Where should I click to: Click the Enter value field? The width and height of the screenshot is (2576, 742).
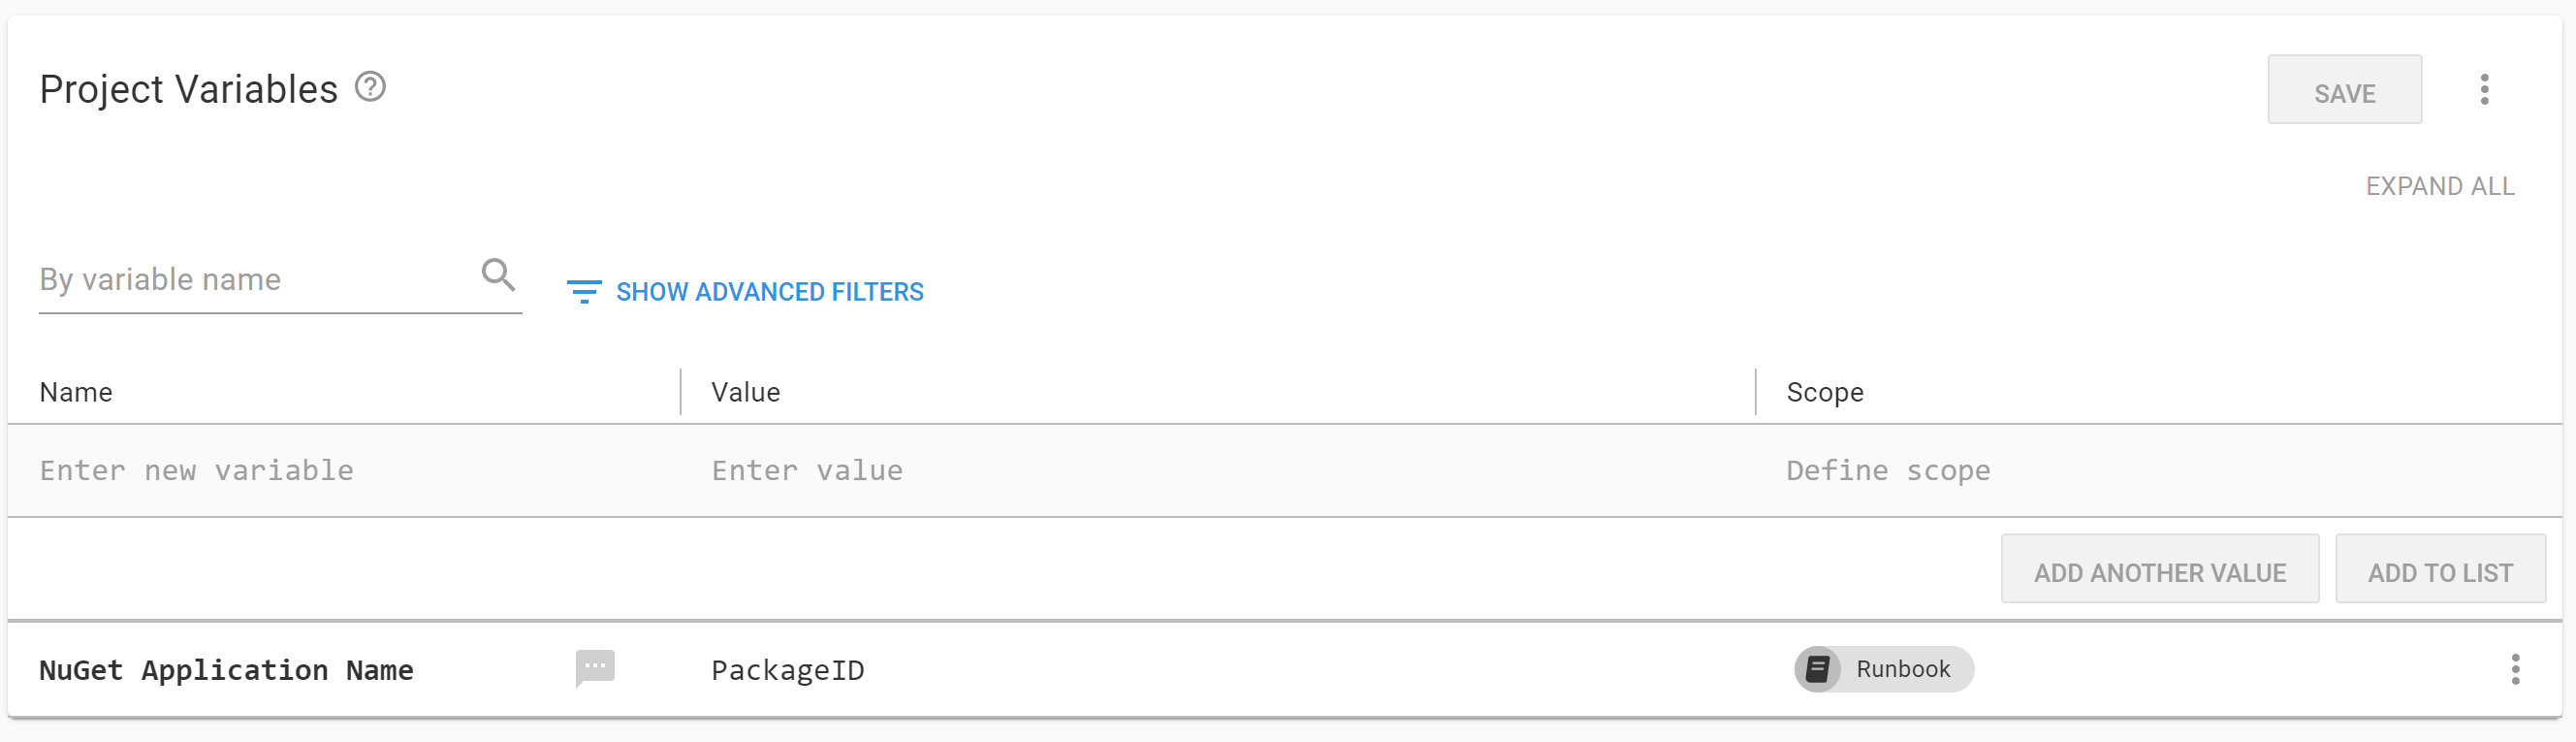pos(807,470)
